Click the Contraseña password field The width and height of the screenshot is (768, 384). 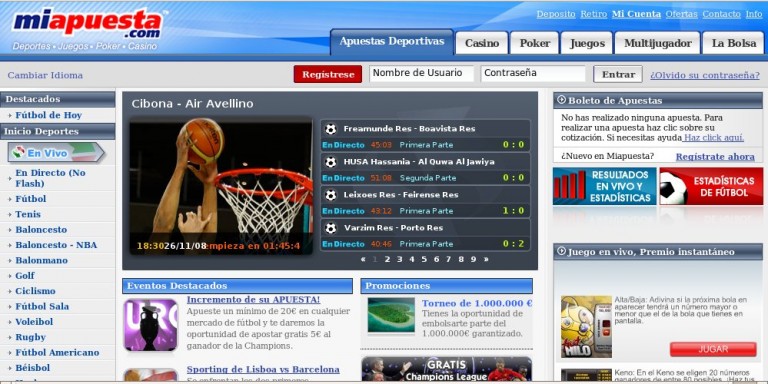pos(533,73)
